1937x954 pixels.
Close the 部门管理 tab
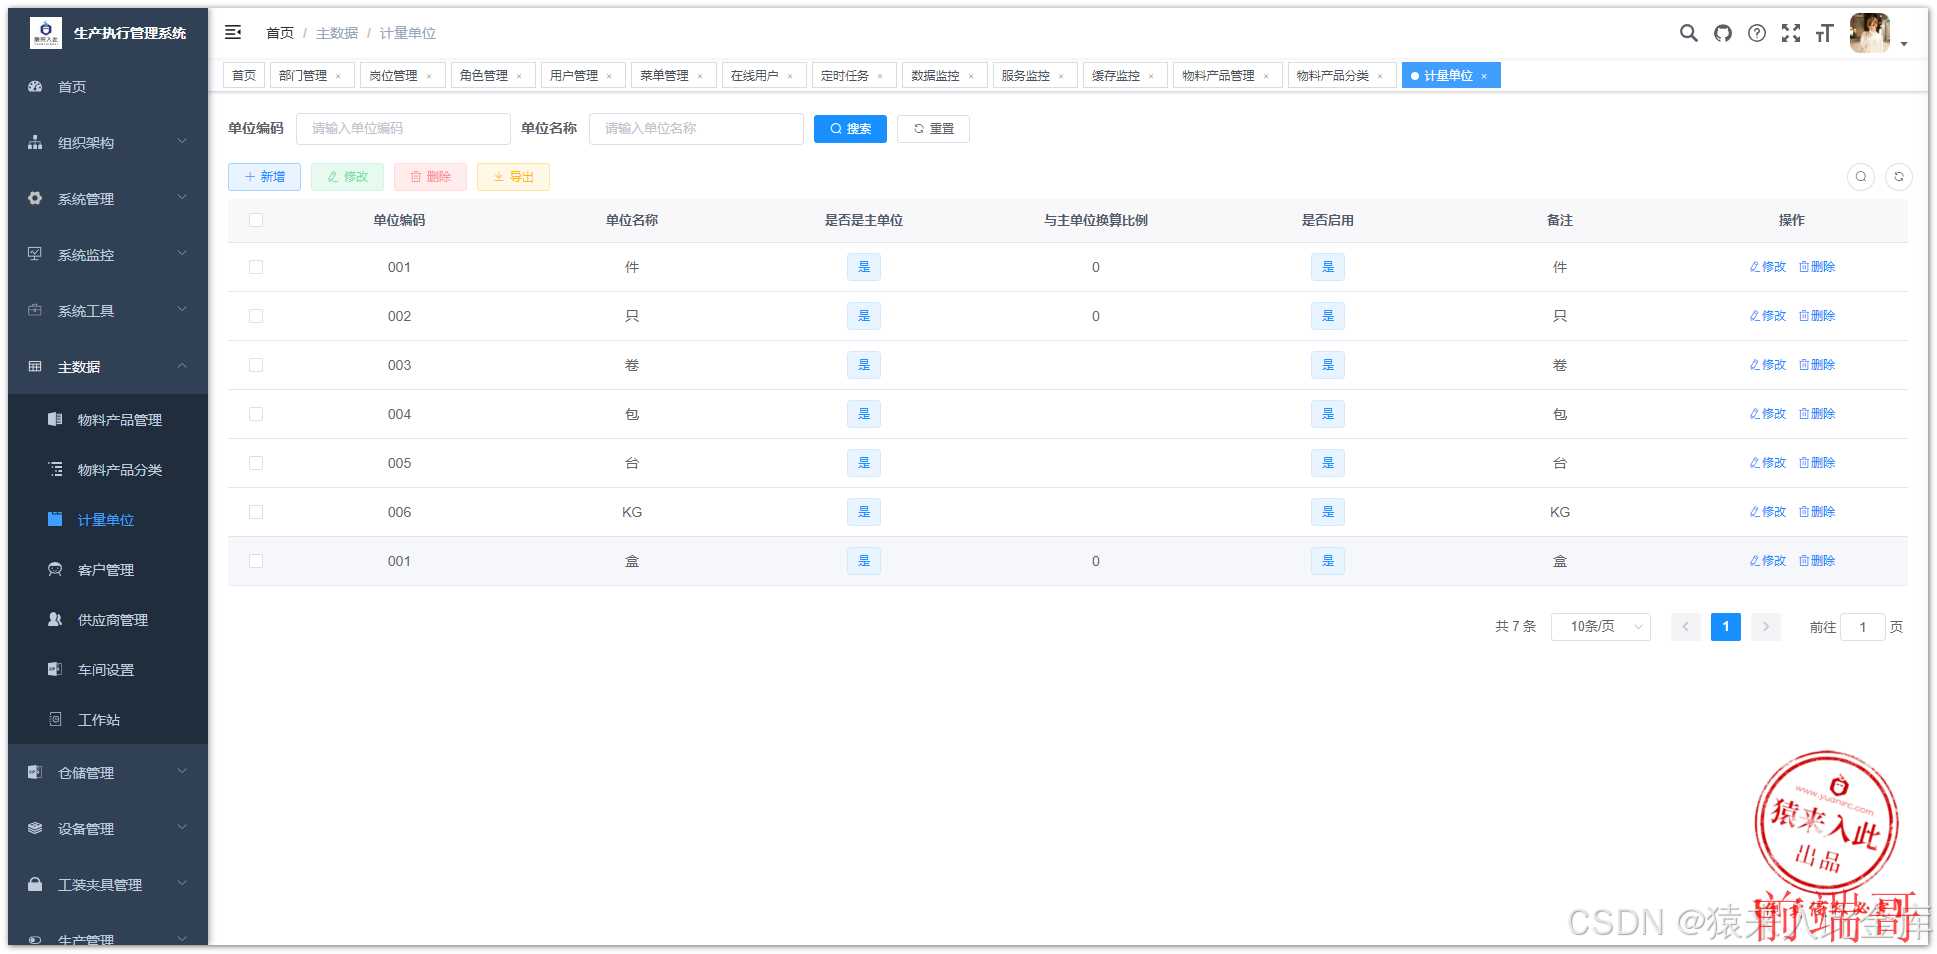[339, 76]
